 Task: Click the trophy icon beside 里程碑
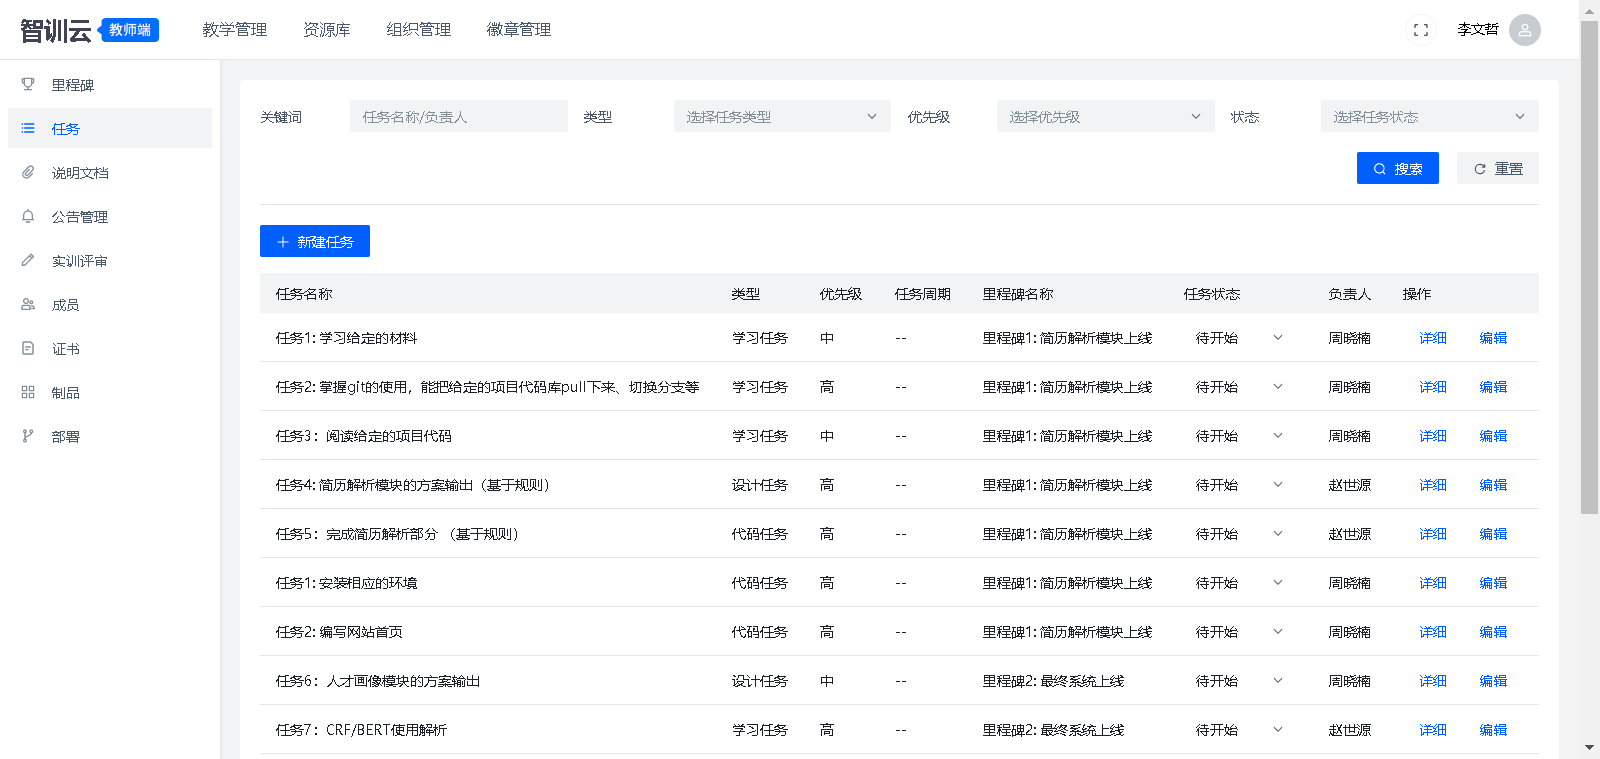coord(28,85)
